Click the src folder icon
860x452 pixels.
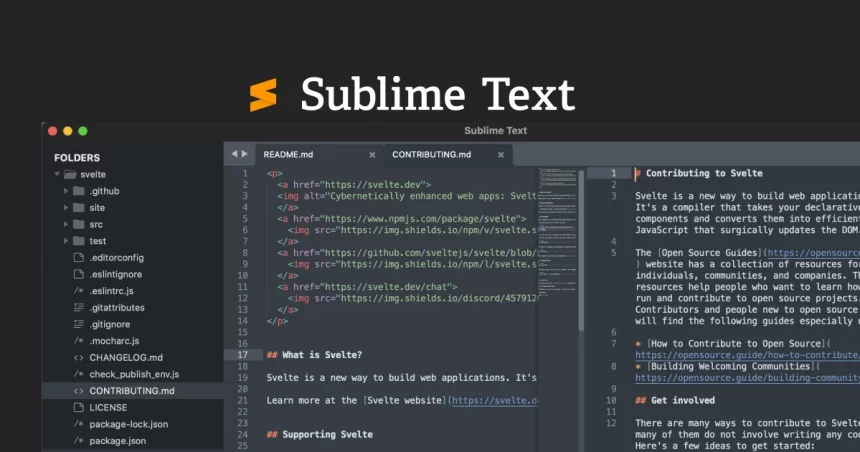pyautogui.click(x=79, y=224)
